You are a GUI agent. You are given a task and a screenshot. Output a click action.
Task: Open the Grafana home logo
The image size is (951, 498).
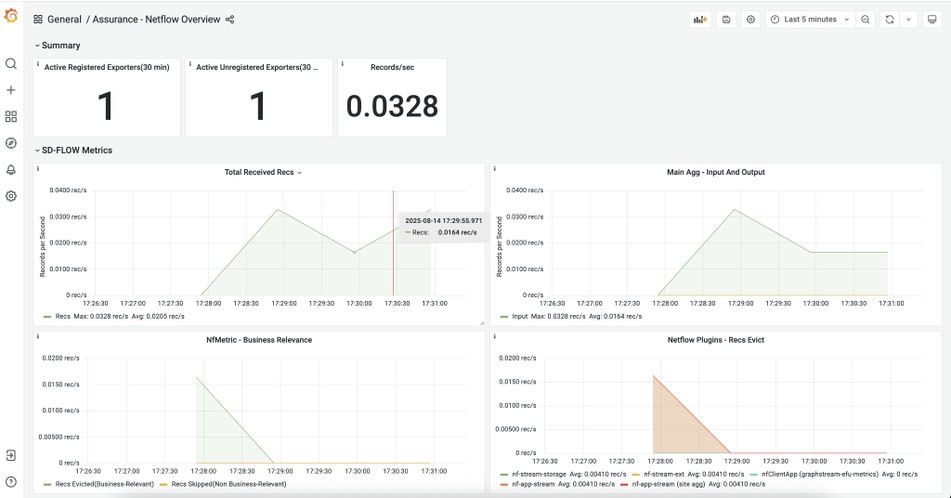11,16
